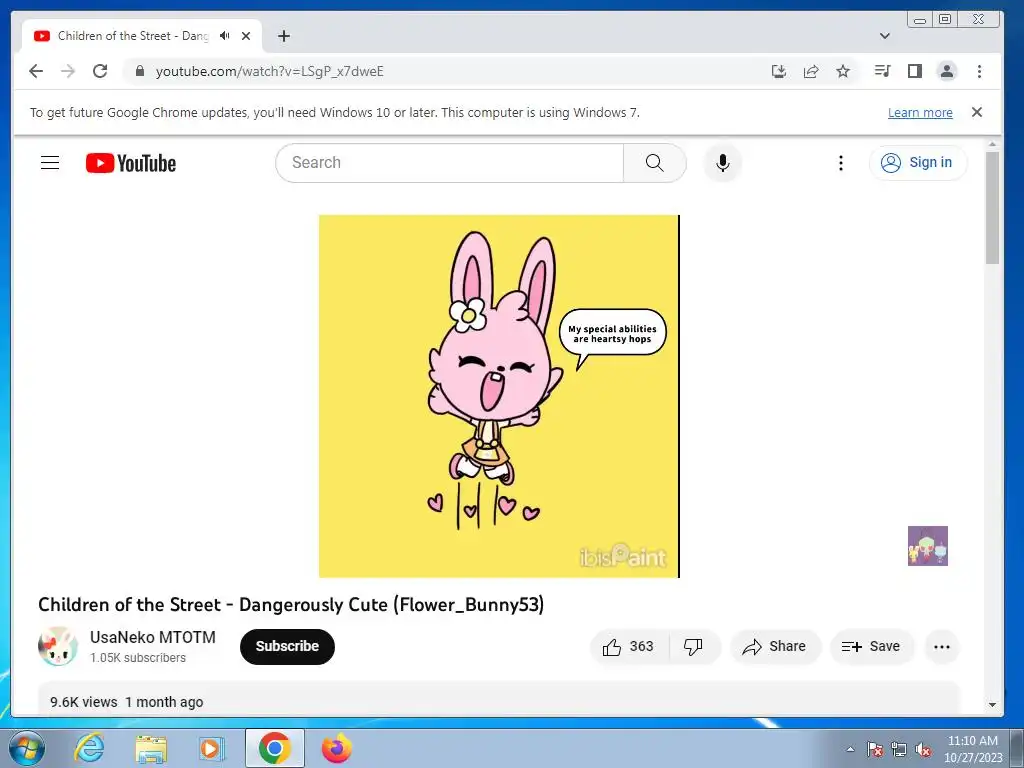Image resolution: width=1024 pixels, height=768 pixels.
Task: Dislike this video
Action: (x=694, y=647)
